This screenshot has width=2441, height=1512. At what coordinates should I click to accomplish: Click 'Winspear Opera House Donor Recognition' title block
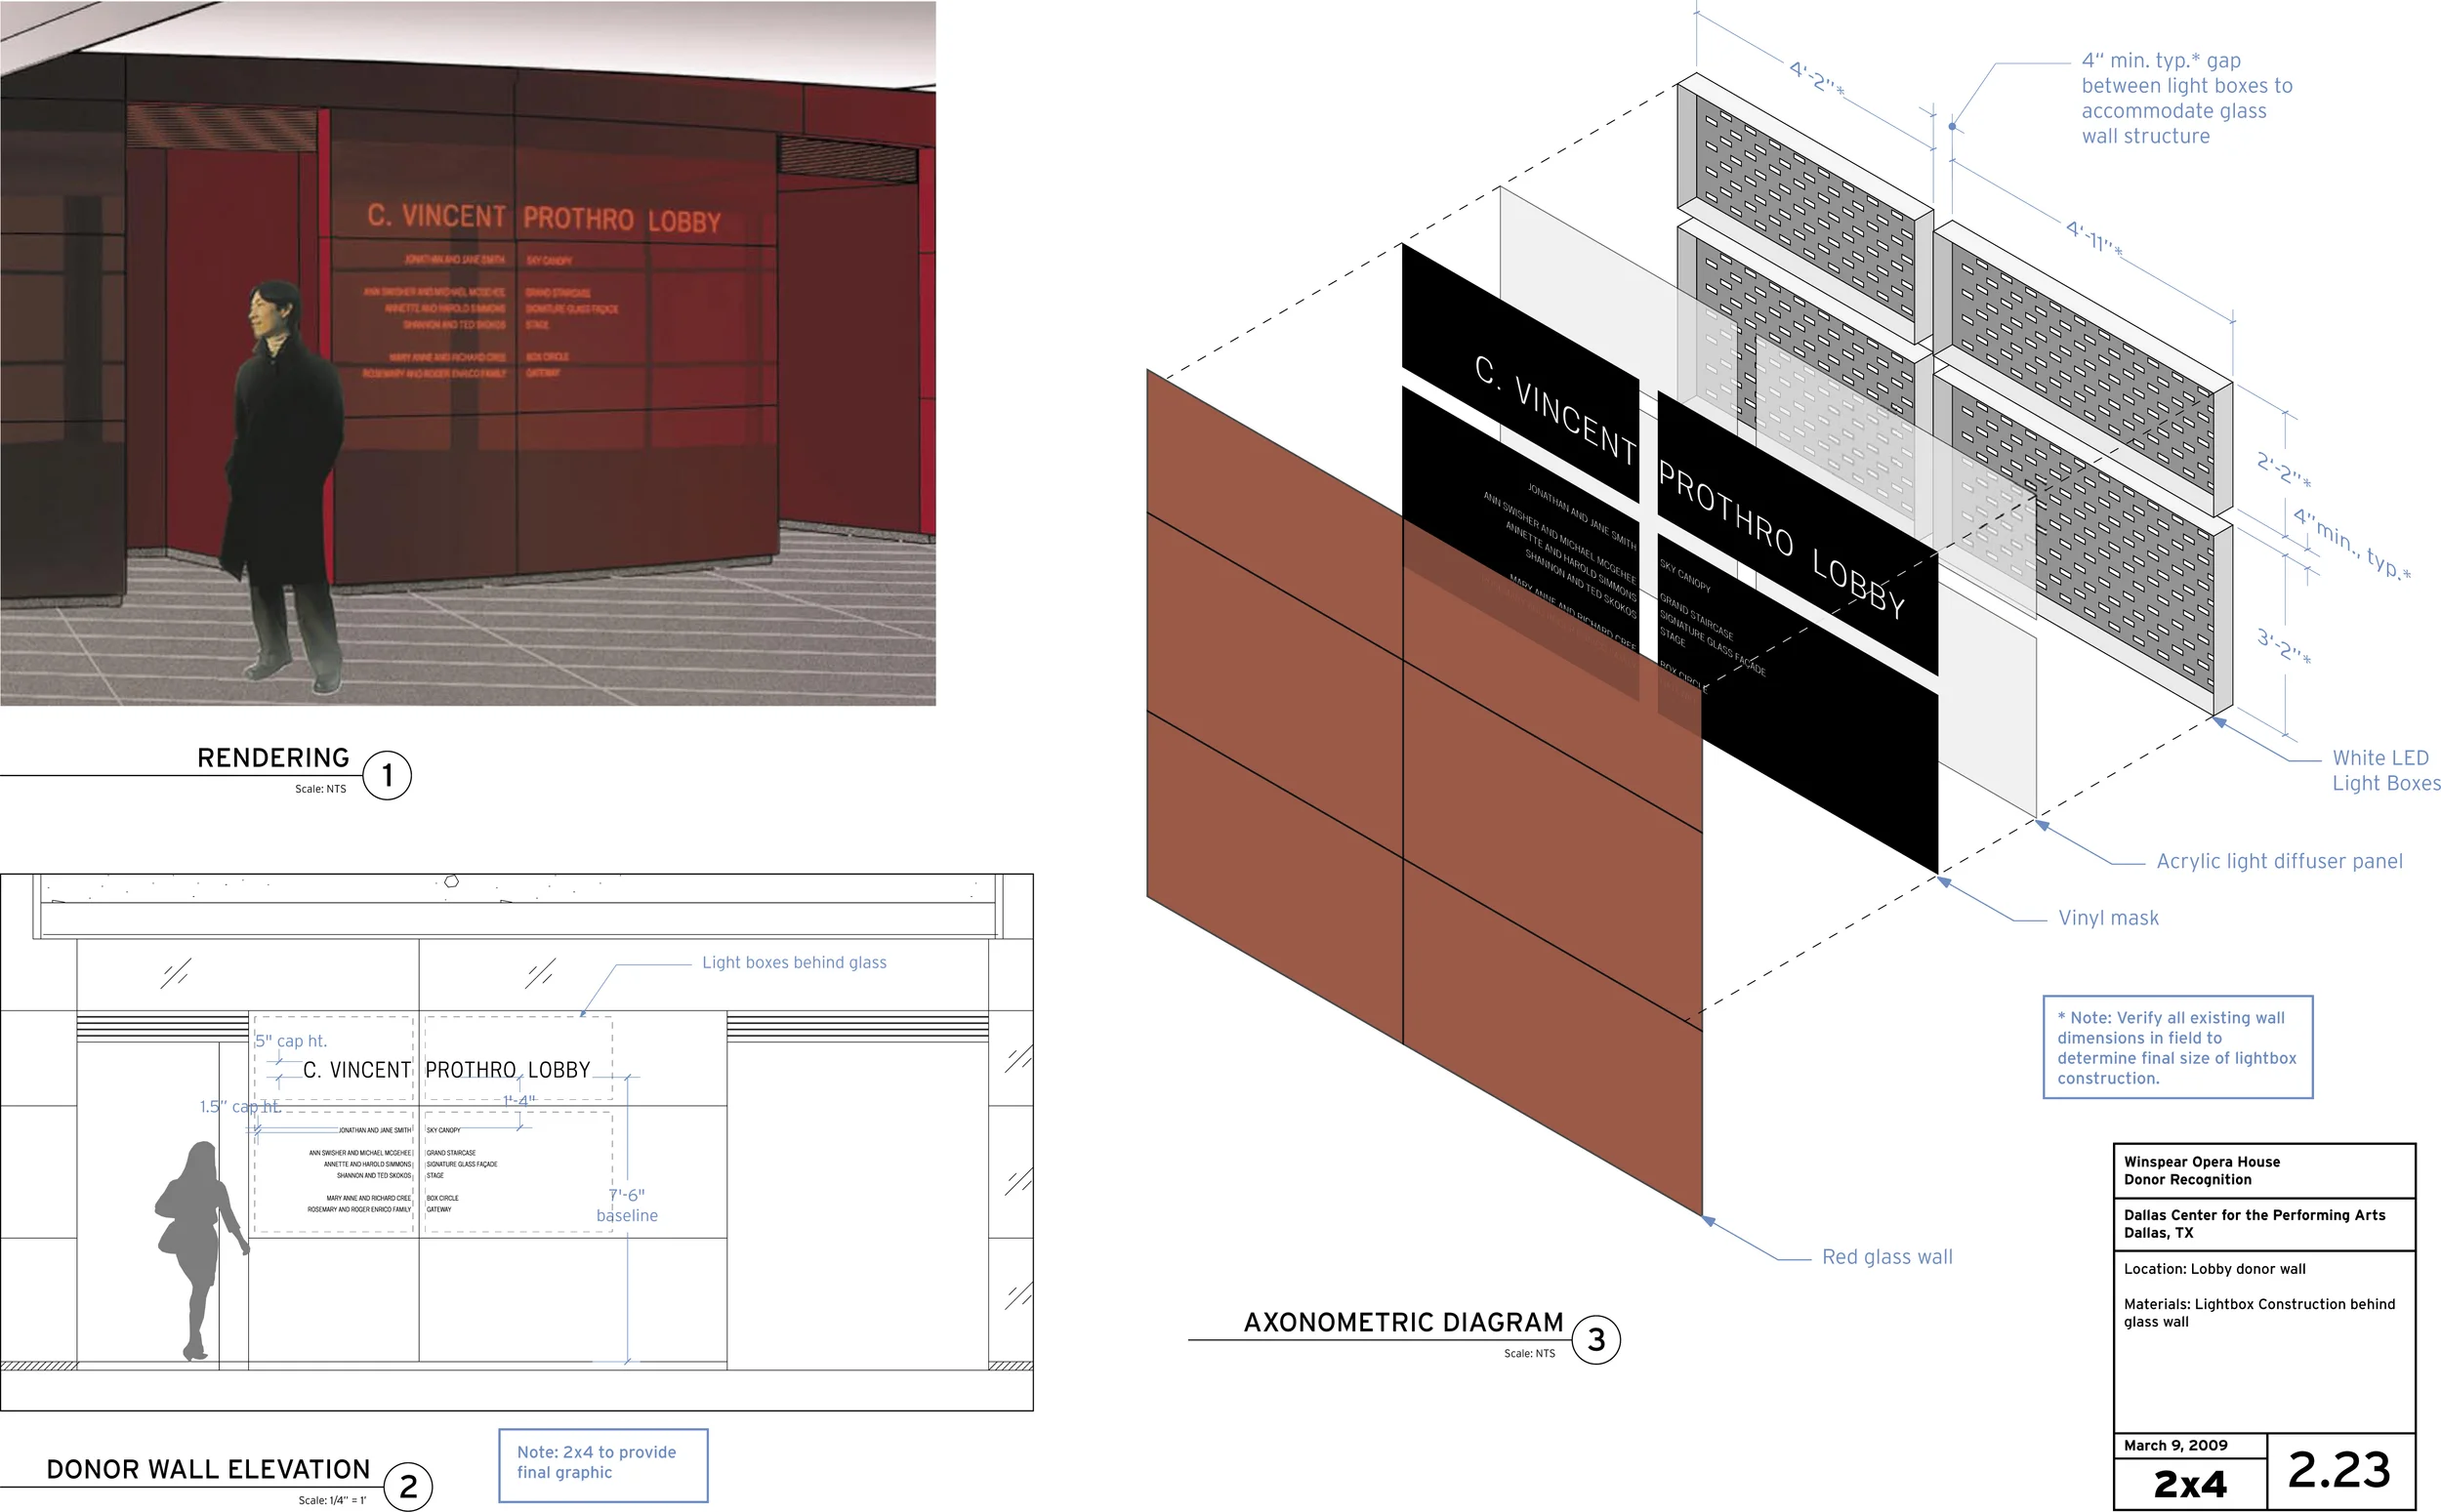[x=2202, y=1171]
